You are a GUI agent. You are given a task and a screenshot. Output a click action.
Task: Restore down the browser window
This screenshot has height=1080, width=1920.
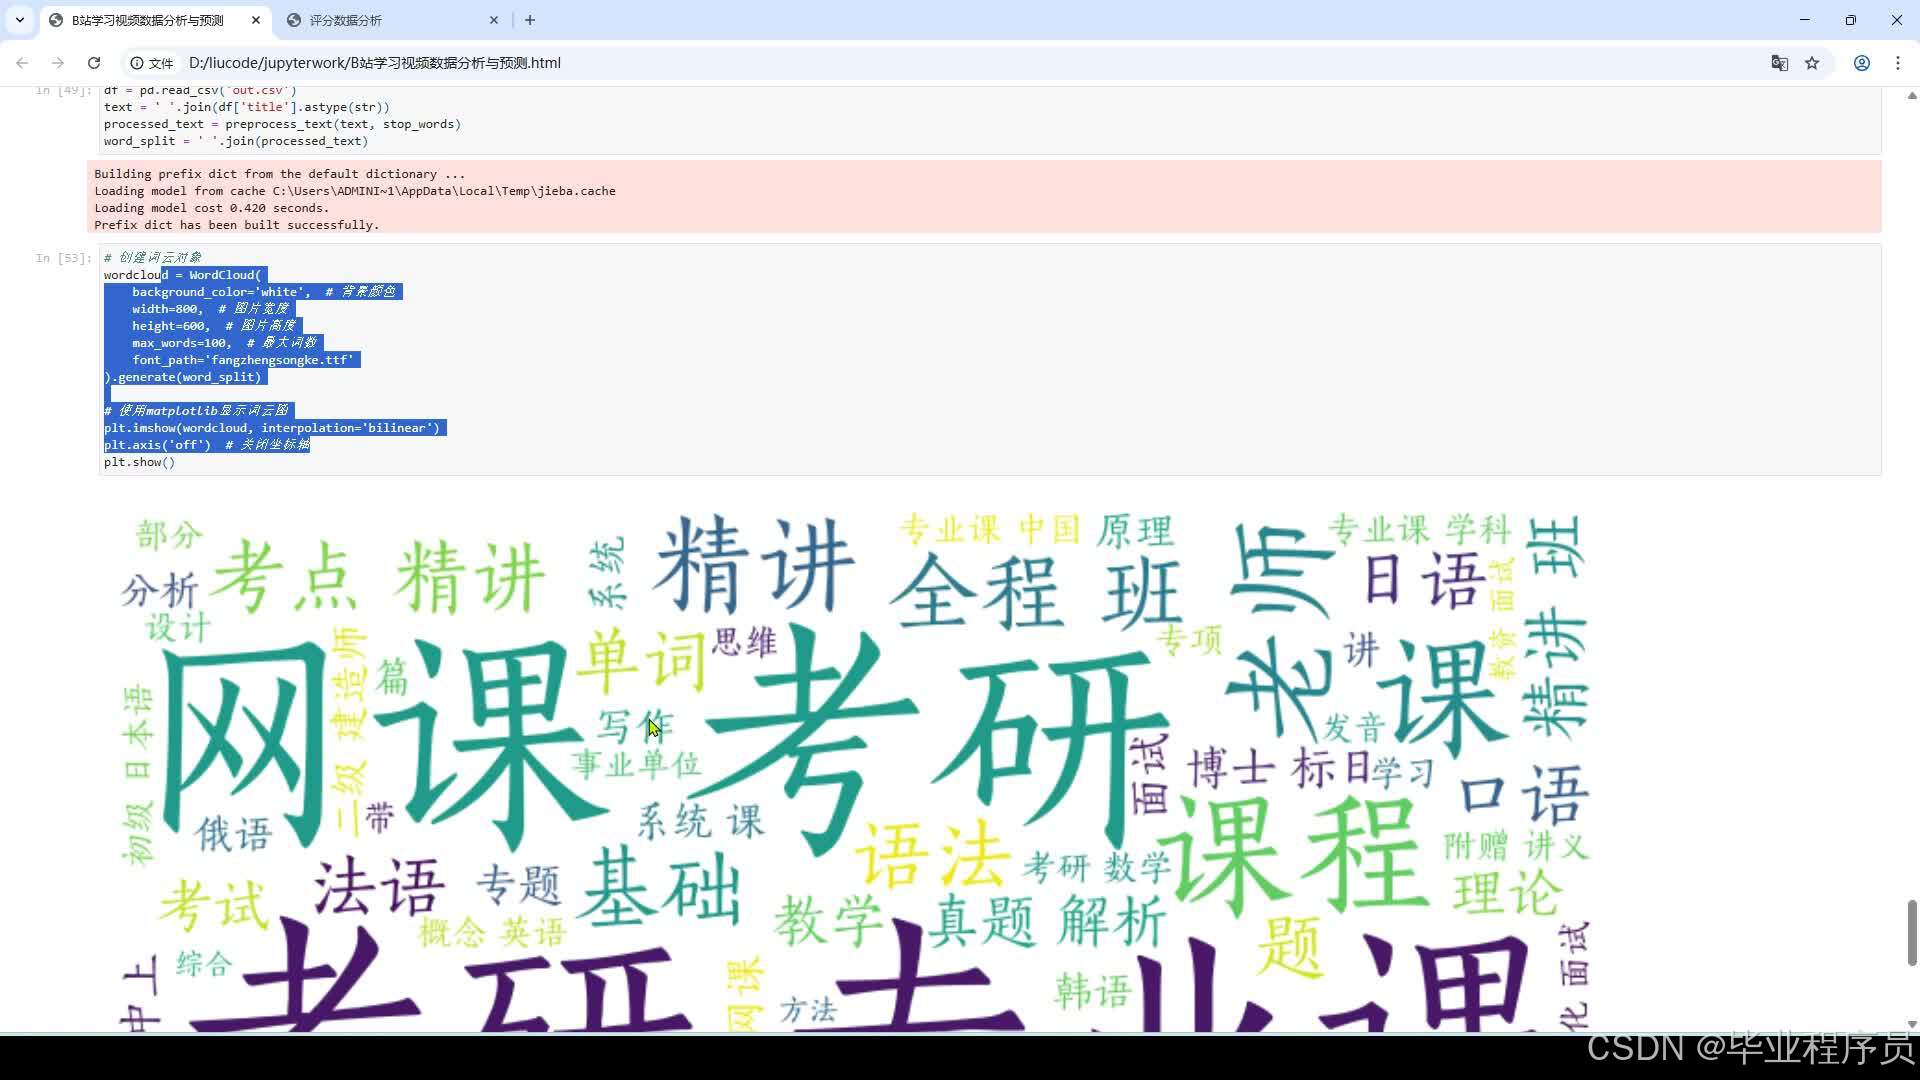(x=1851, y=20)
